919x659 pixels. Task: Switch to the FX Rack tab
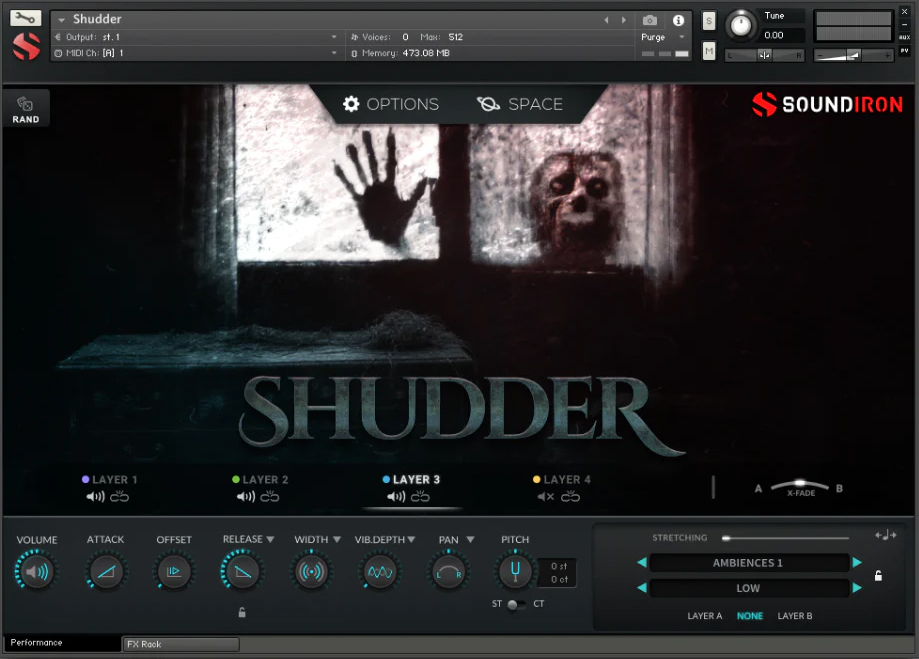click(x=181, y=644)
